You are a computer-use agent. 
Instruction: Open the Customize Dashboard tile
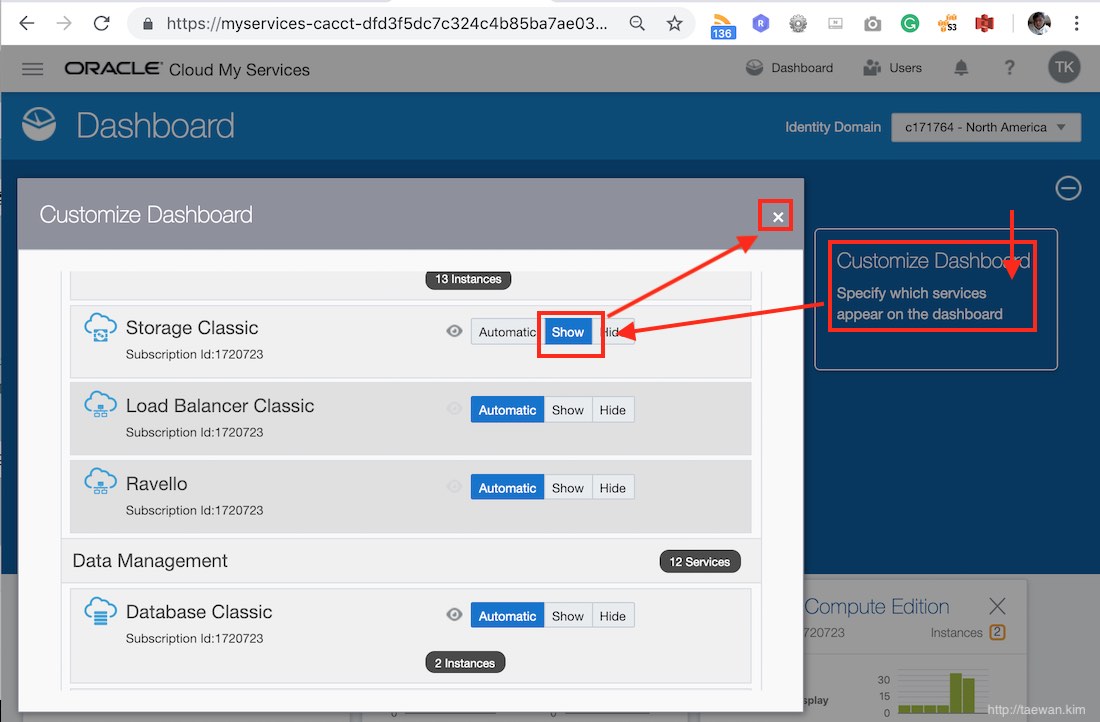[936, 299]
